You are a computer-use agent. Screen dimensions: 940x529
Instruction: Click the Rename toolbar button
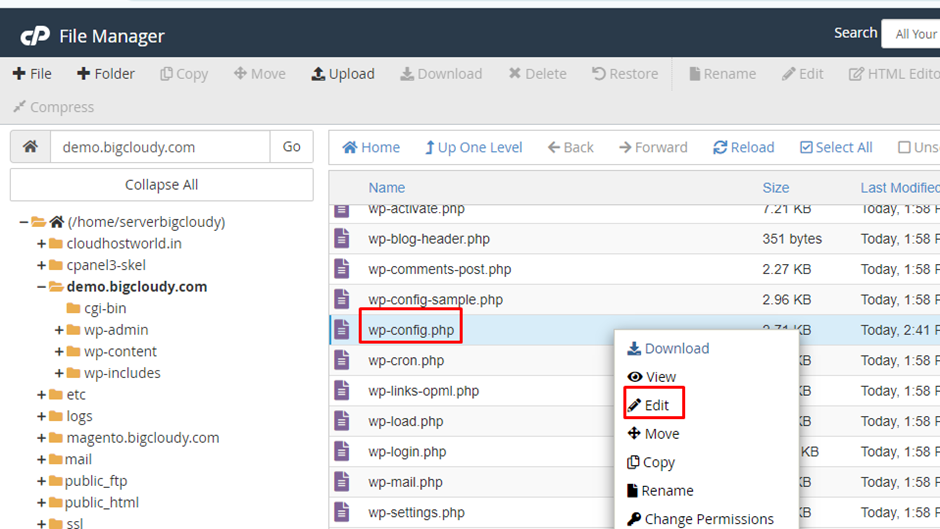(x=722, y=74)
